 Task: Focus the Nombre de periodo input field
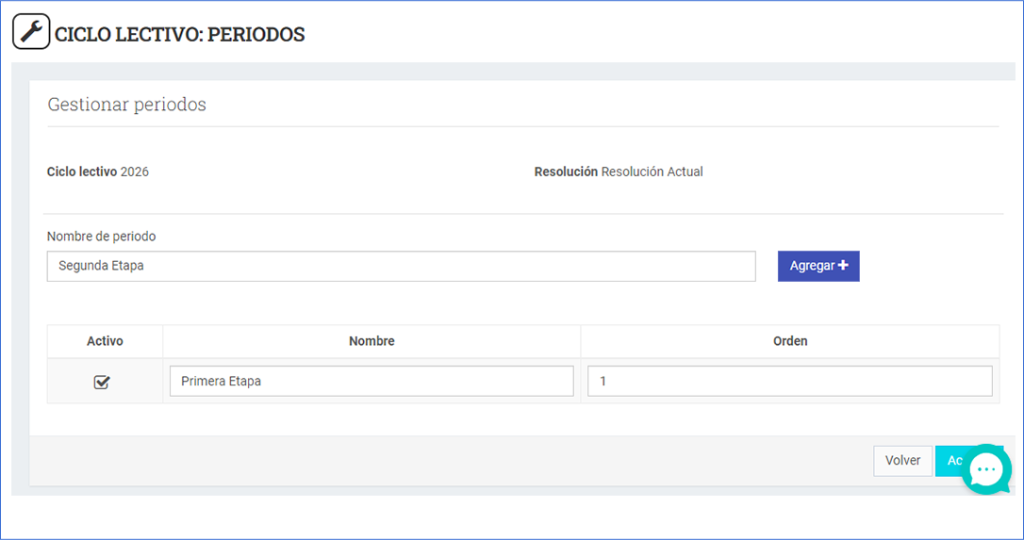(x=400, y=266)
